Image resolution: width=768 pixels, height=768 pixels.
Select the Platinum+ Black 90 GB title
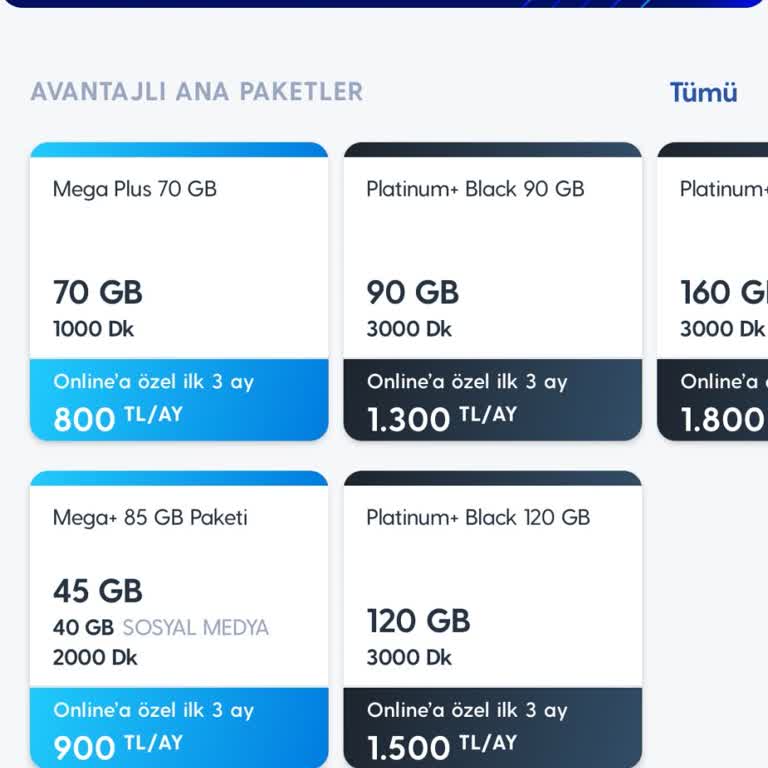click(x=475, y=189)
